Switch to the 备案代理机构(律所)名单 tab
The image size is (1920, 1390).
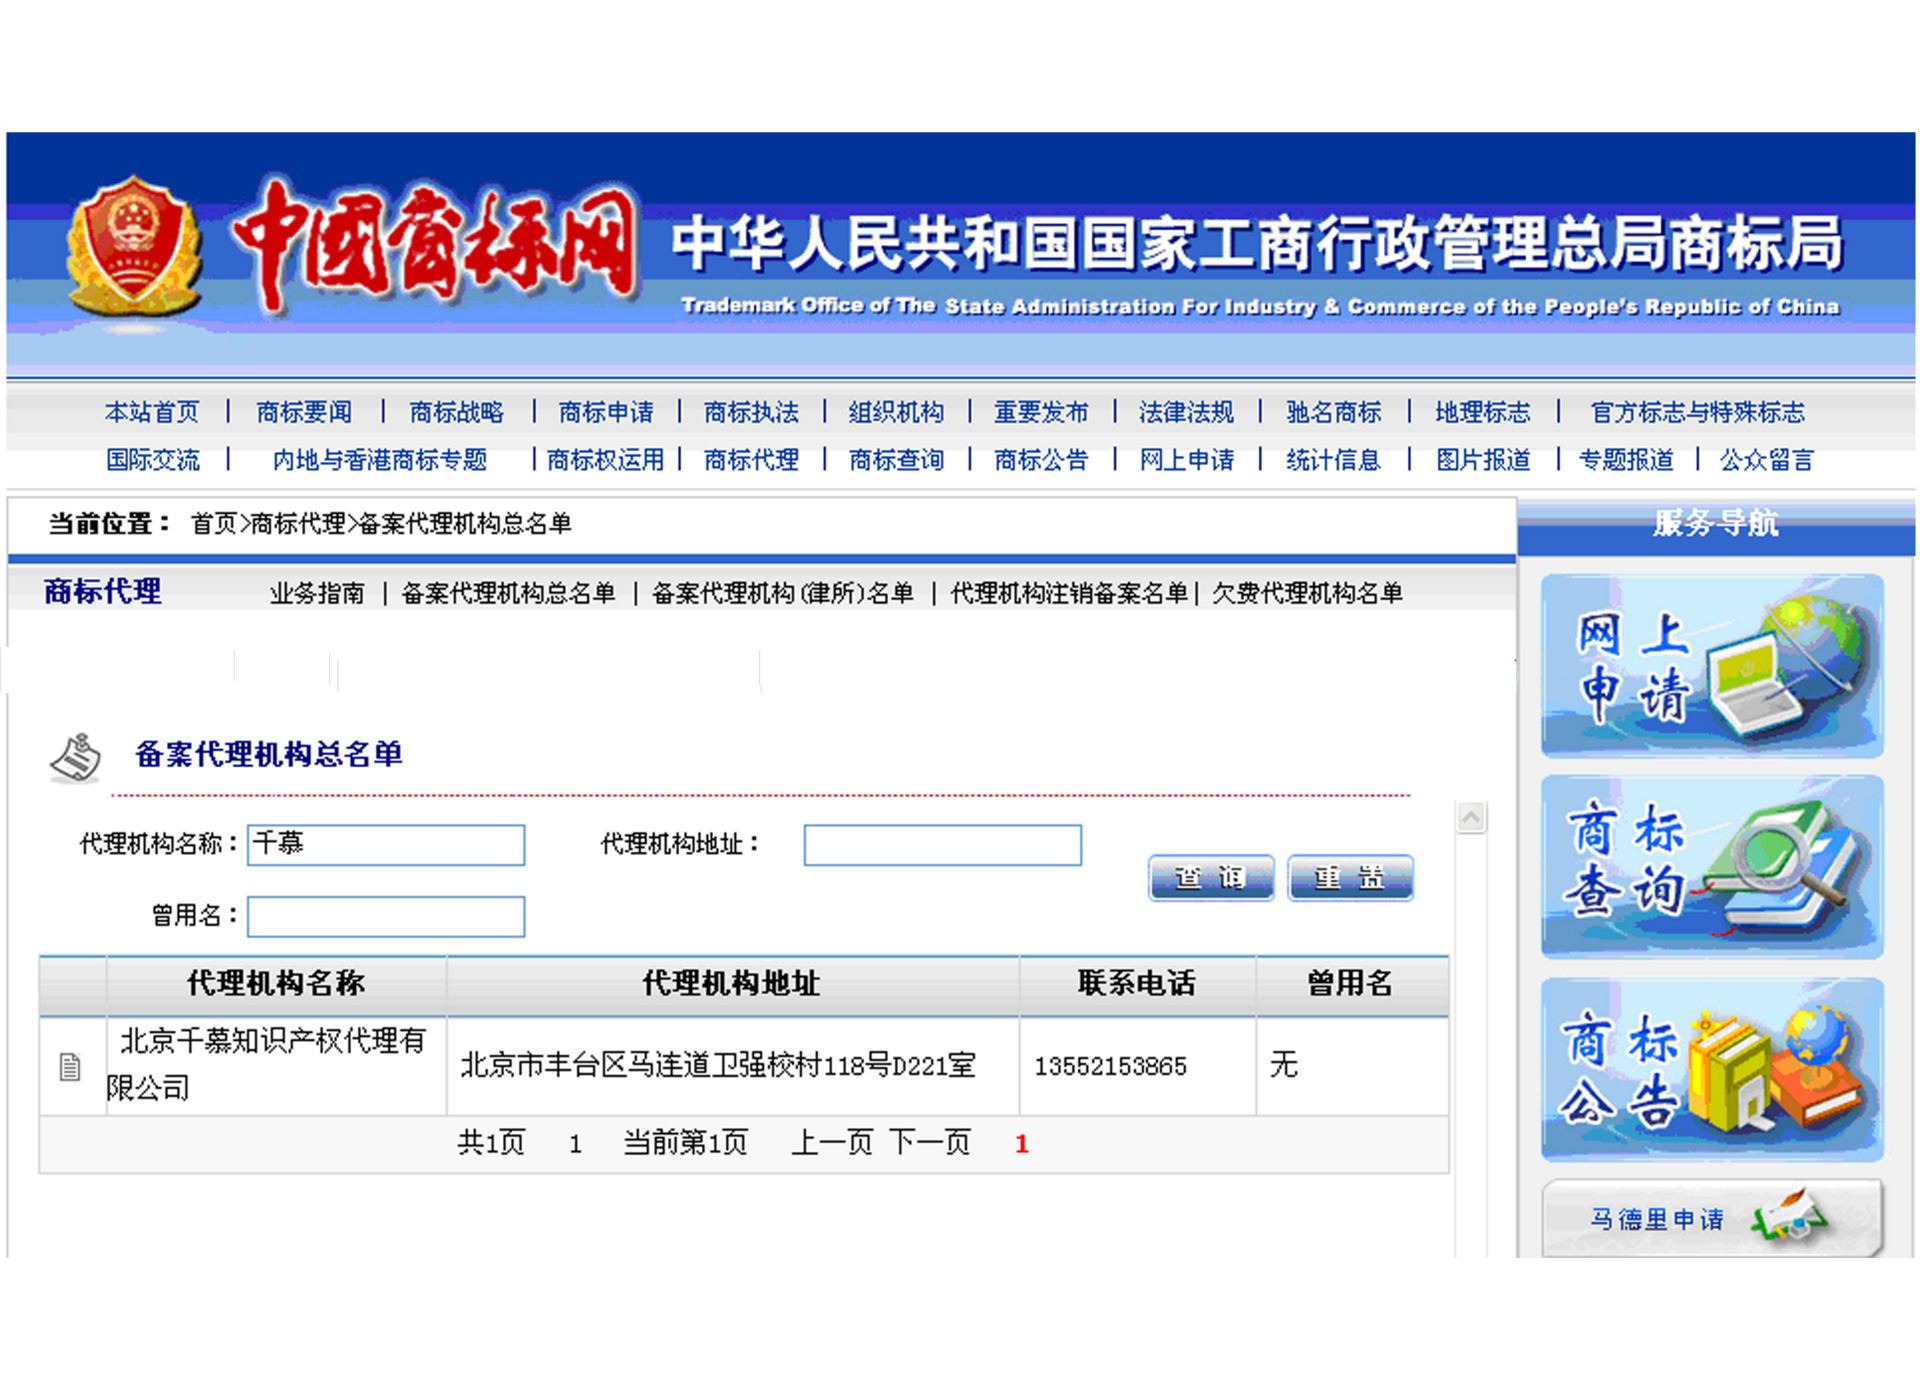coord(783,592)
